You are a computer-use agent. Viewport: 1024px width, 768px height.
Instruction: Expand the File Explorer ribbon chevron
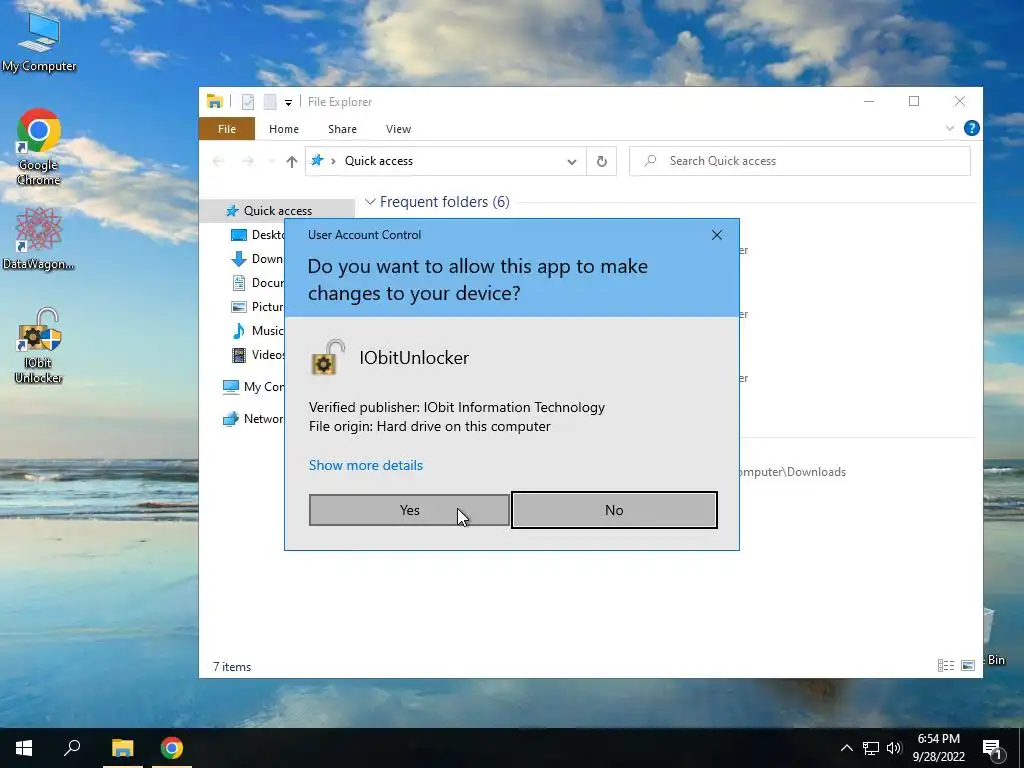coord(950,128)
